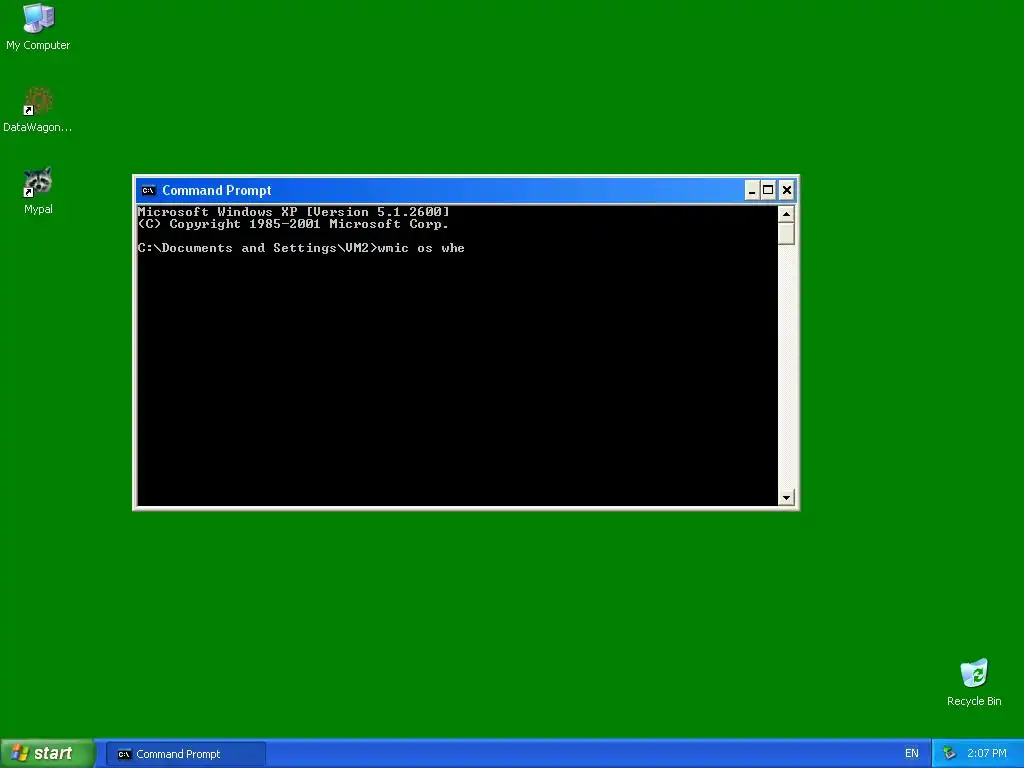The width and height of the screenshot is (1024, 768).
Task: Click the Command Prompt title text
Action: [217, 190]
